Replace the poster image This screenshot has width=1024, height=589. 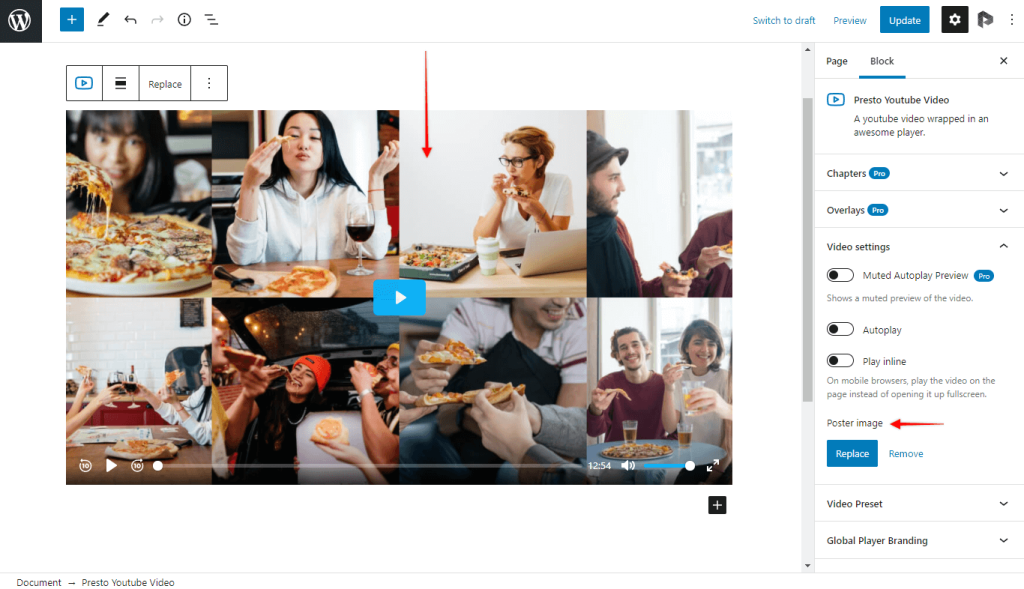pyautogui.click(x=852, y=453)
